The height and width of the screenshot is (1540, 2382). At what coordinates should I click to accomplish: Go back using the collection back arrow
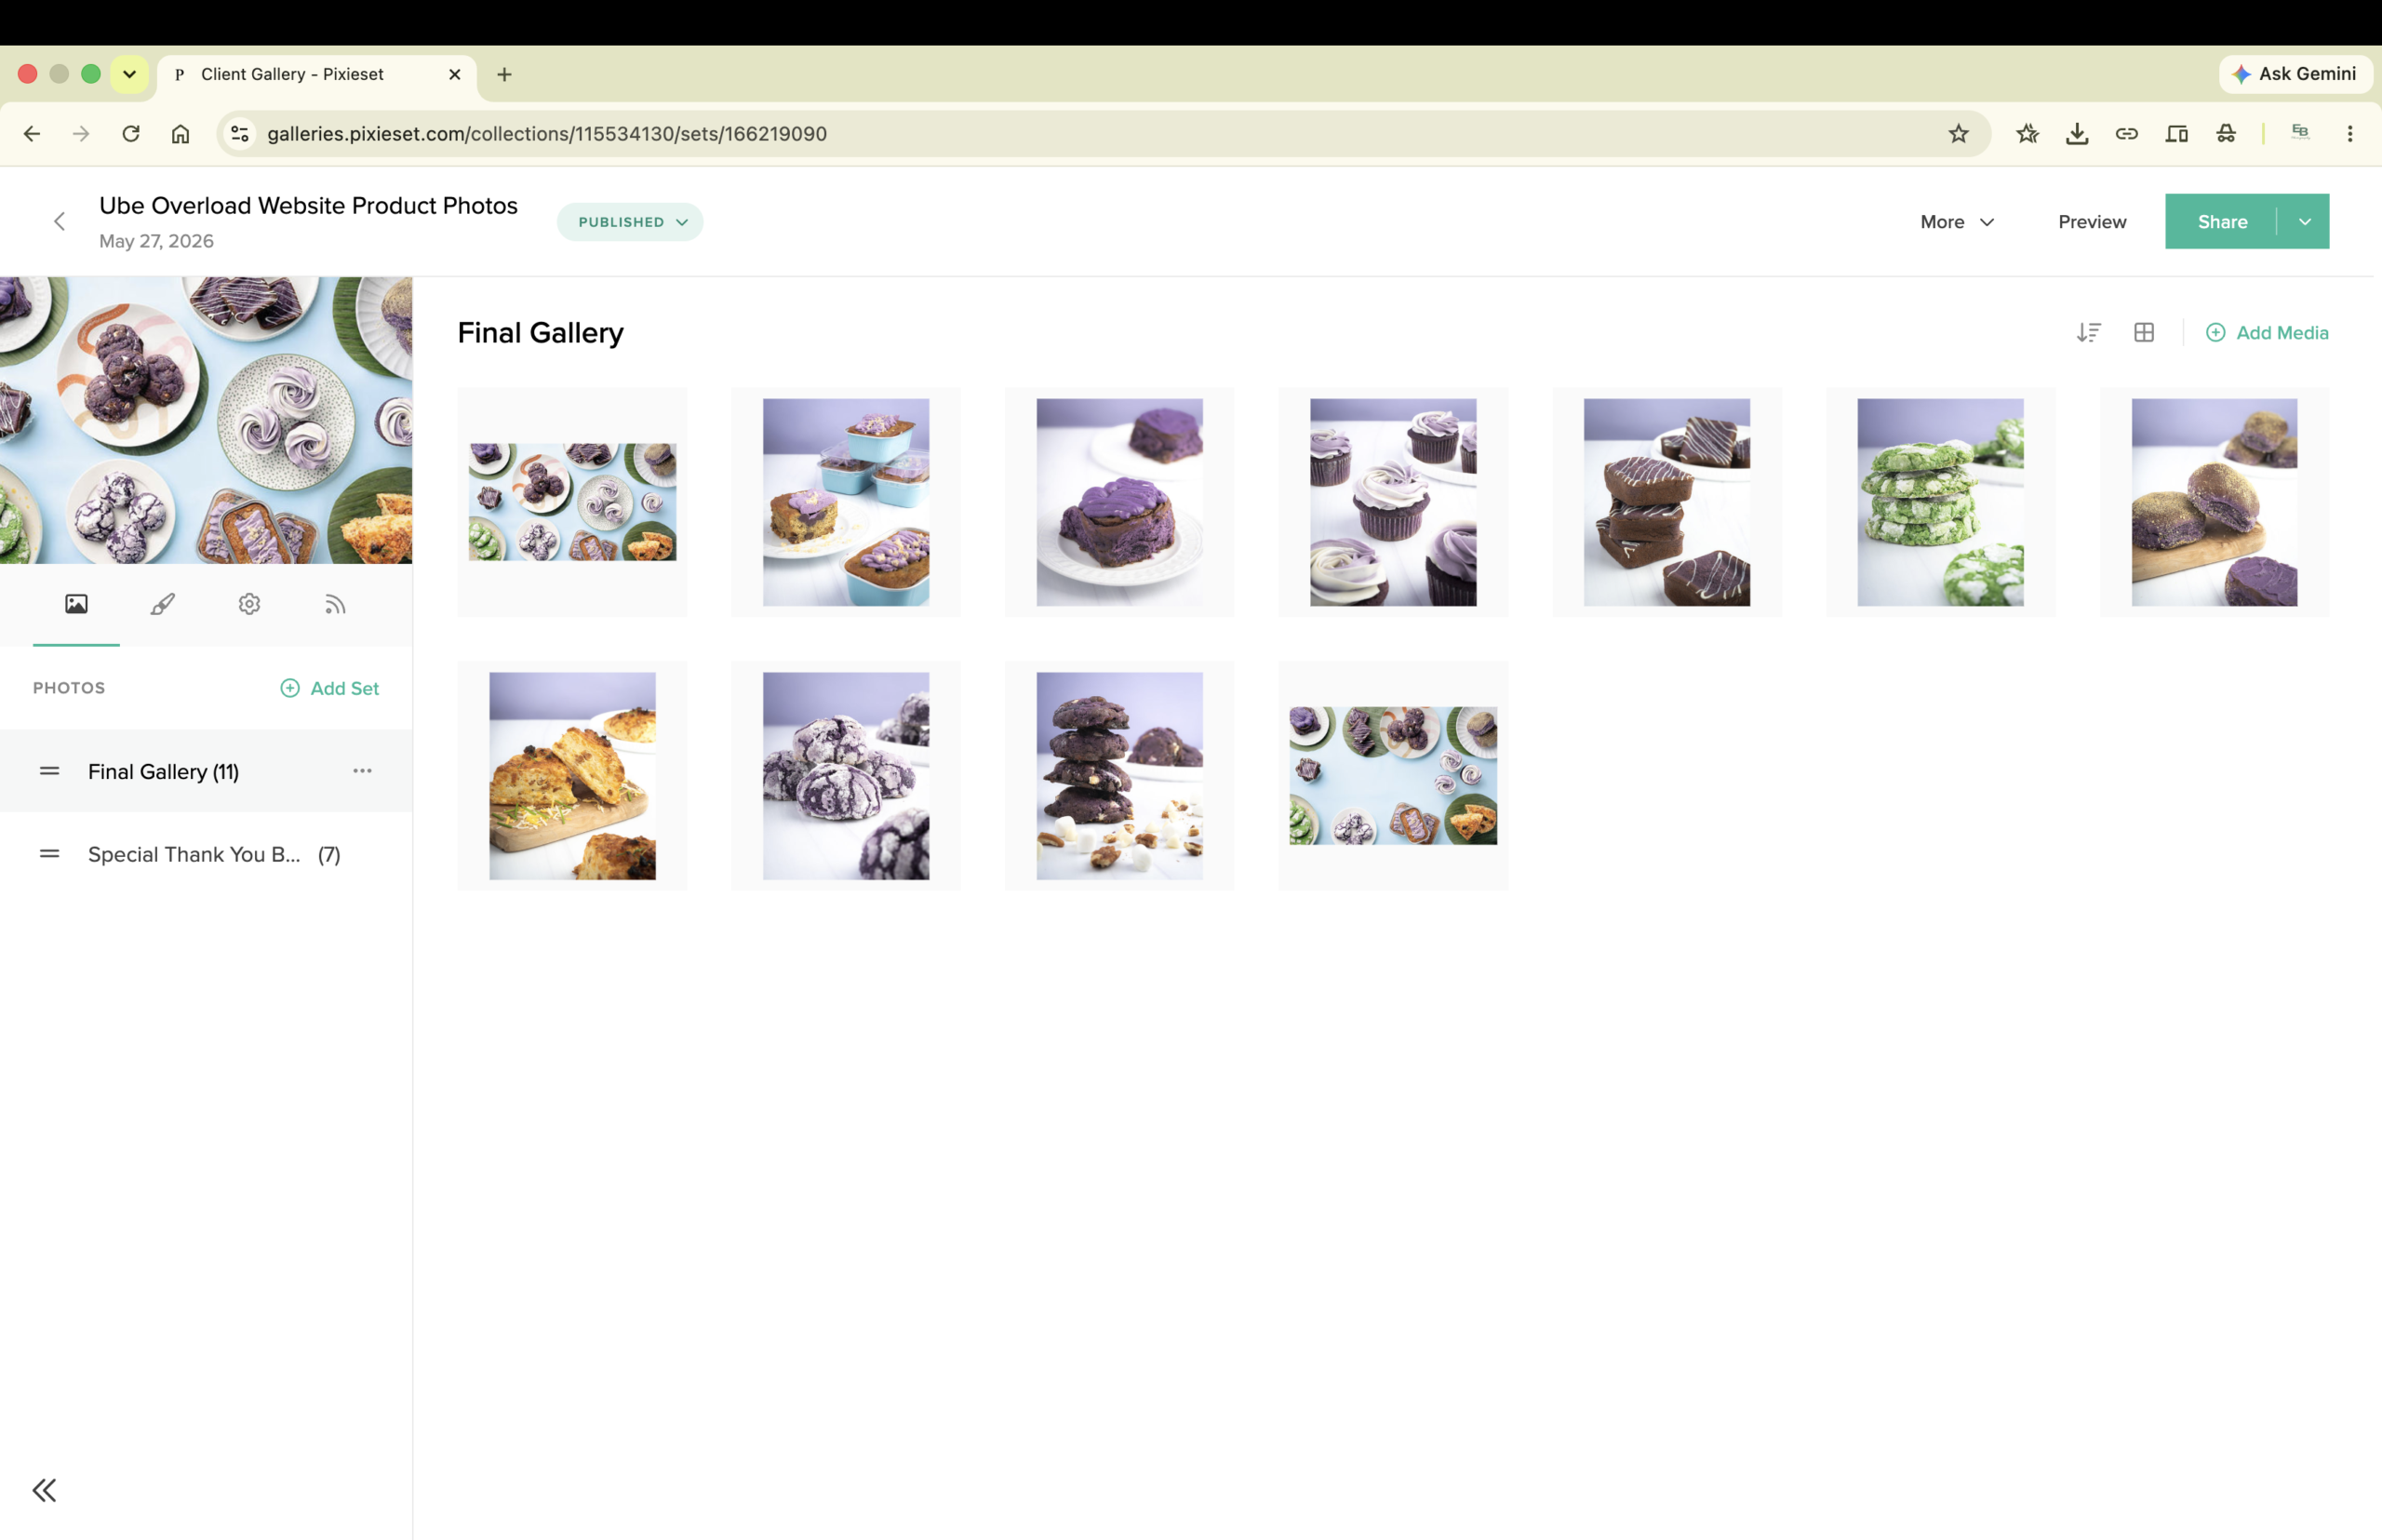click(x=59, y=222)
